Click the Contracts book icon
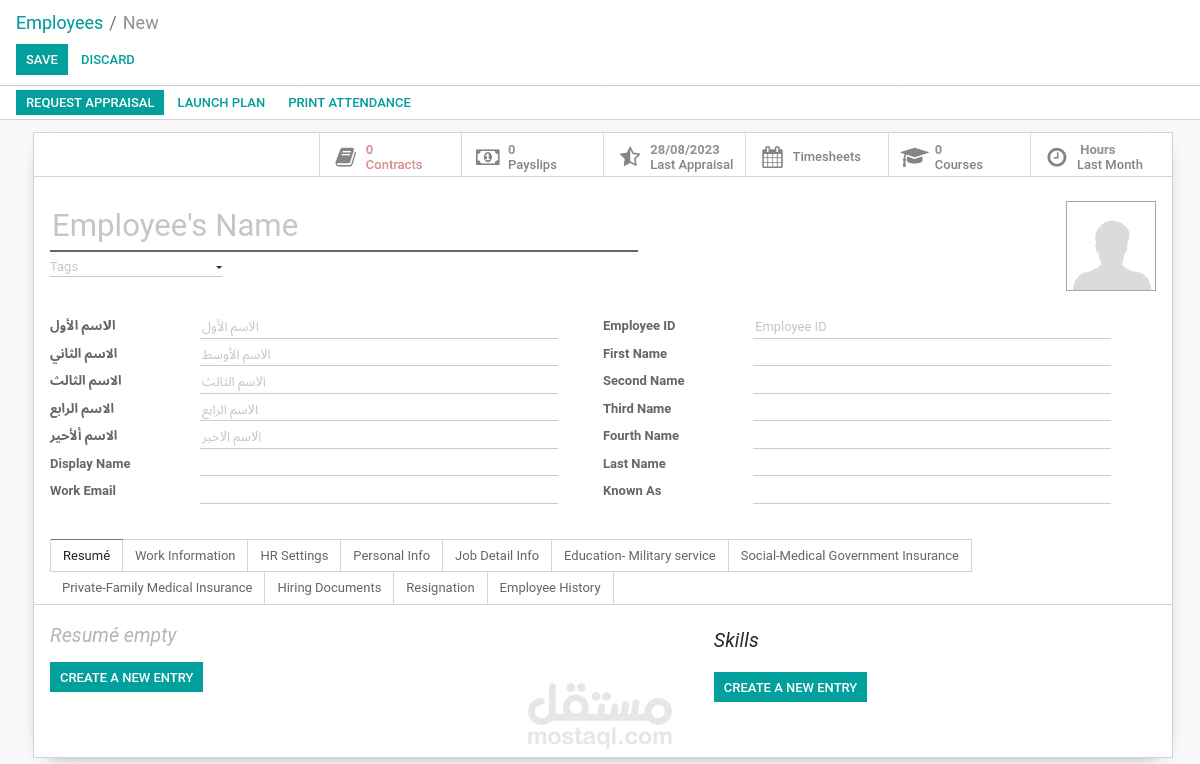The image size is (1200, 764). pyautogui.click(x=346, y=157)
